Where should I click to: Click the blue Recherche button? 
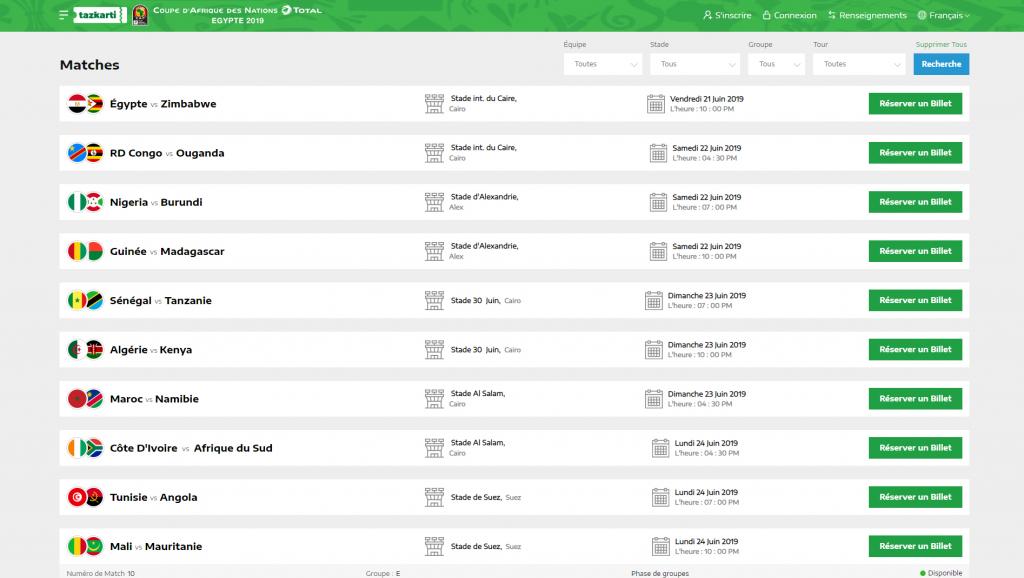point(941,64)
